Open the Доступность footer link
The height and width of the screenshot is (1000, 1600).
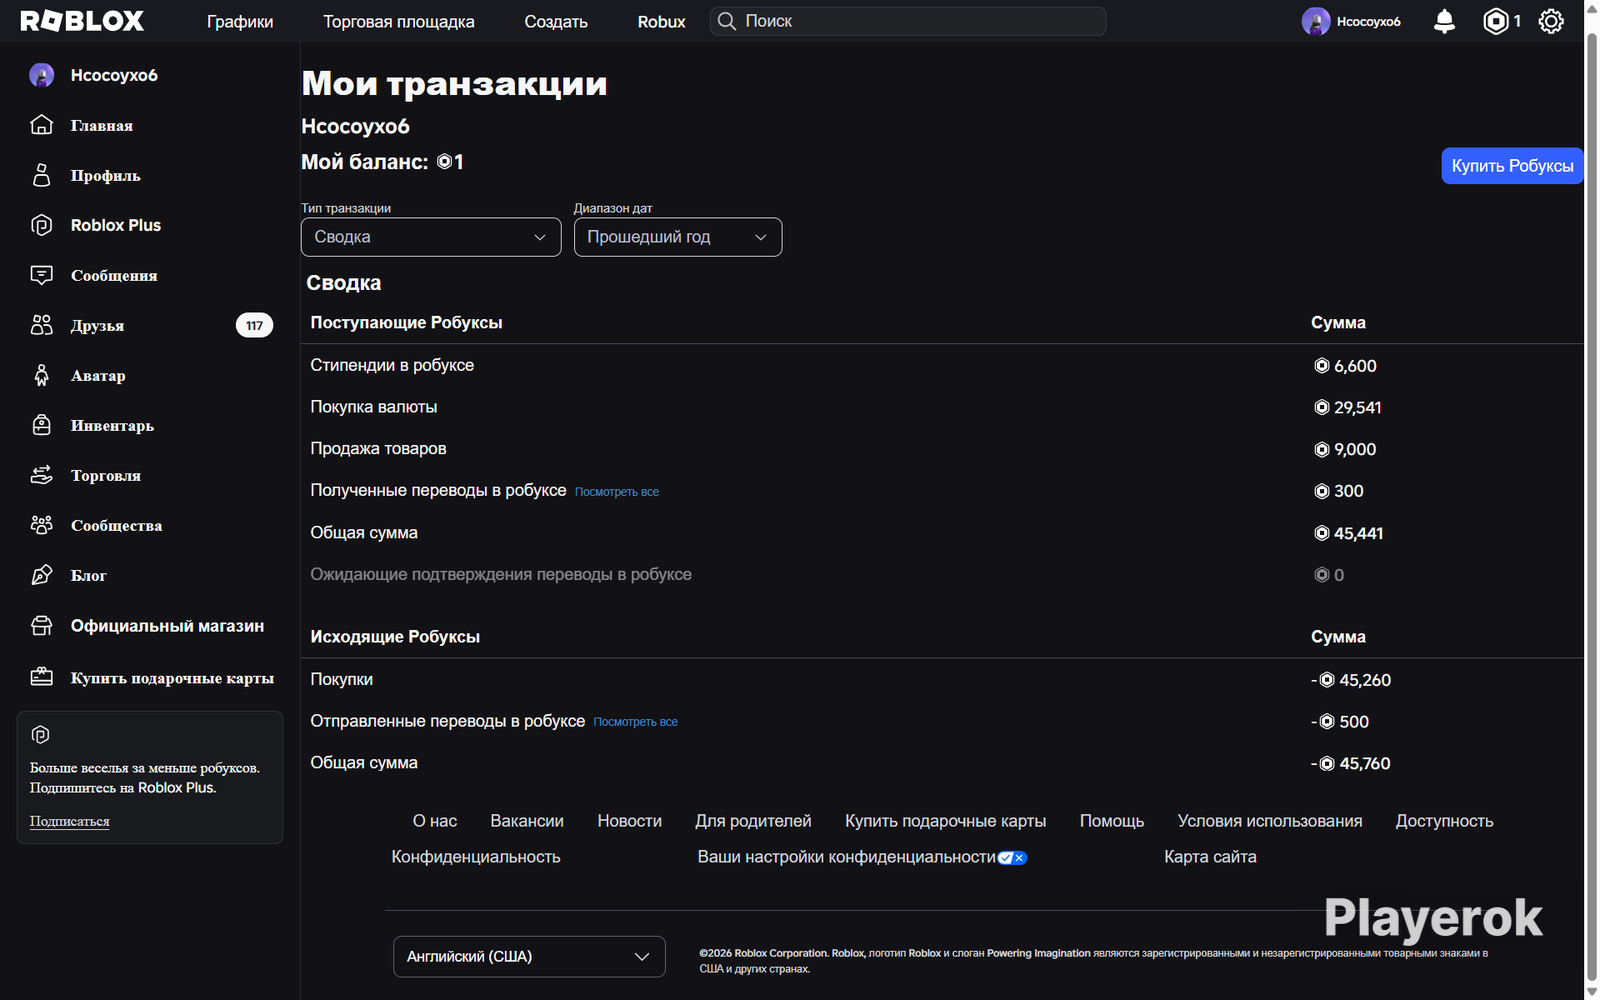coord(1445,821)
